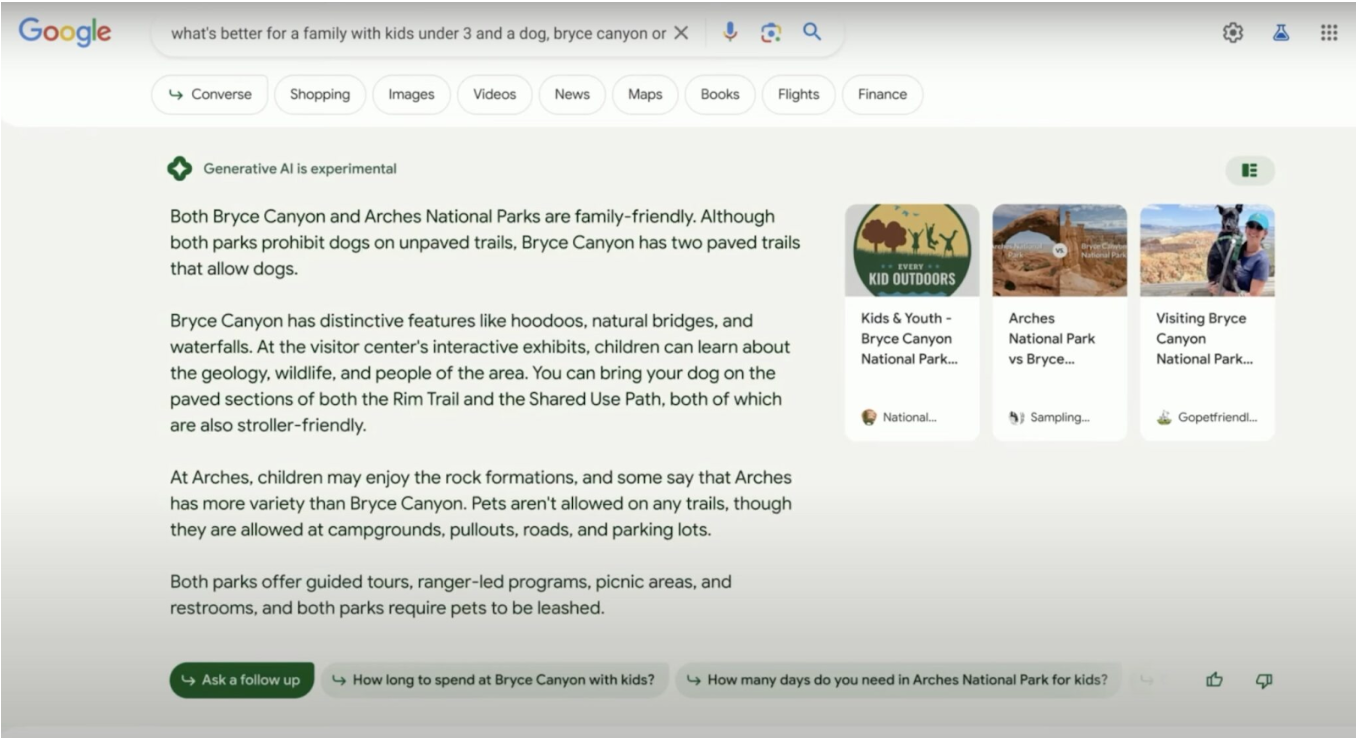Switch to Videos results
Viewport: 1356px width, 740px height.
point(495,94)
